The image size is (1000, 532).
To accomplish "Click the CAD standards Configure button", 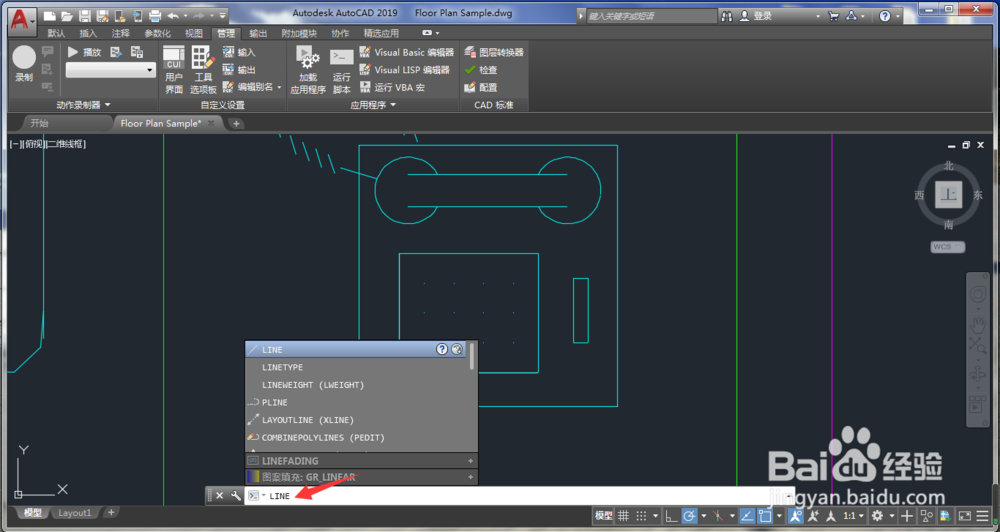I will [481, 87].
